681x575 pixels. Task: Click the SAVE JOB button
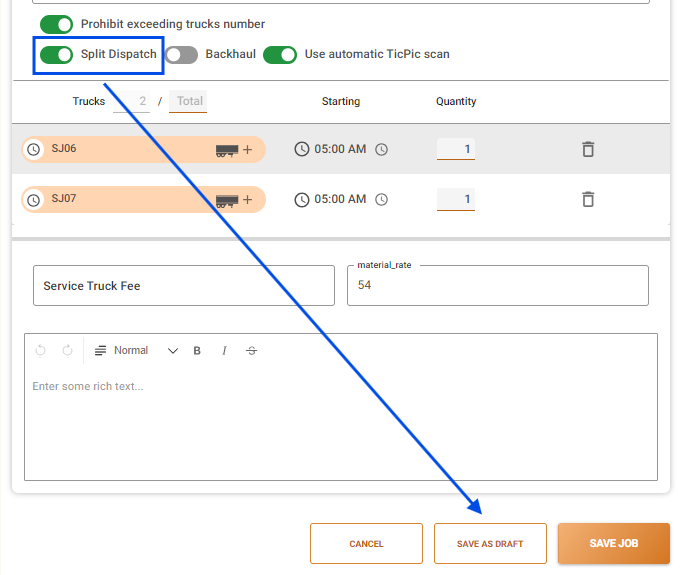tap(614, 544)
